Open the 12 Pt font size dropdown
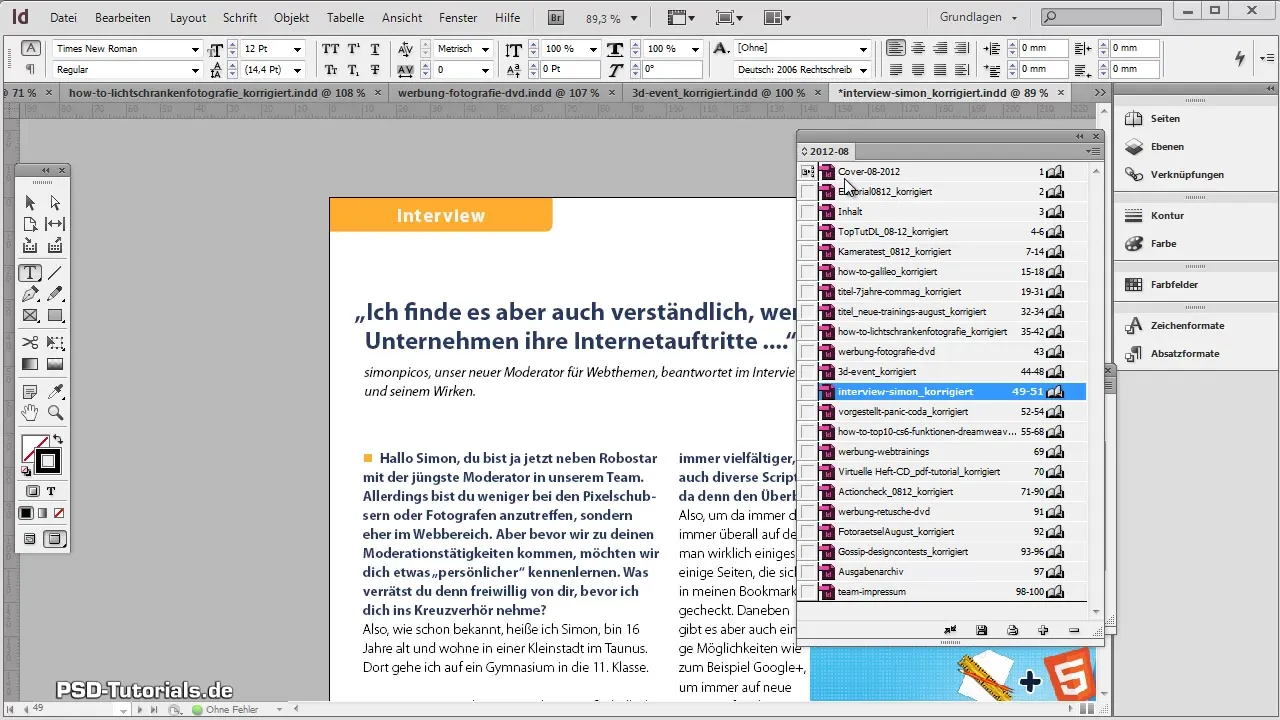 click(298, 49)
